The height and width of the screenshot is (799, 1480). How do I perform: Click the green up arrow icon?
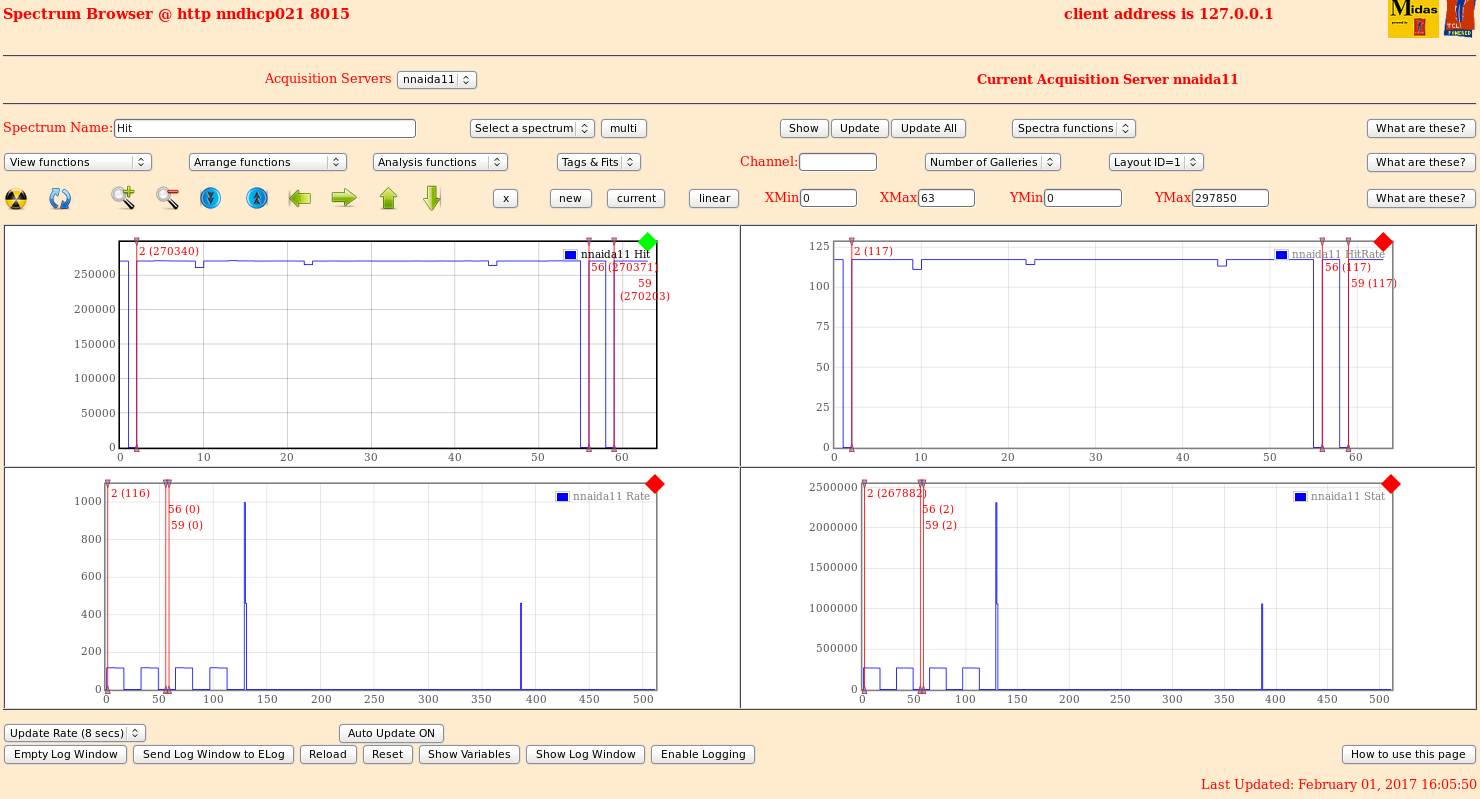click(x=388, y=198)
